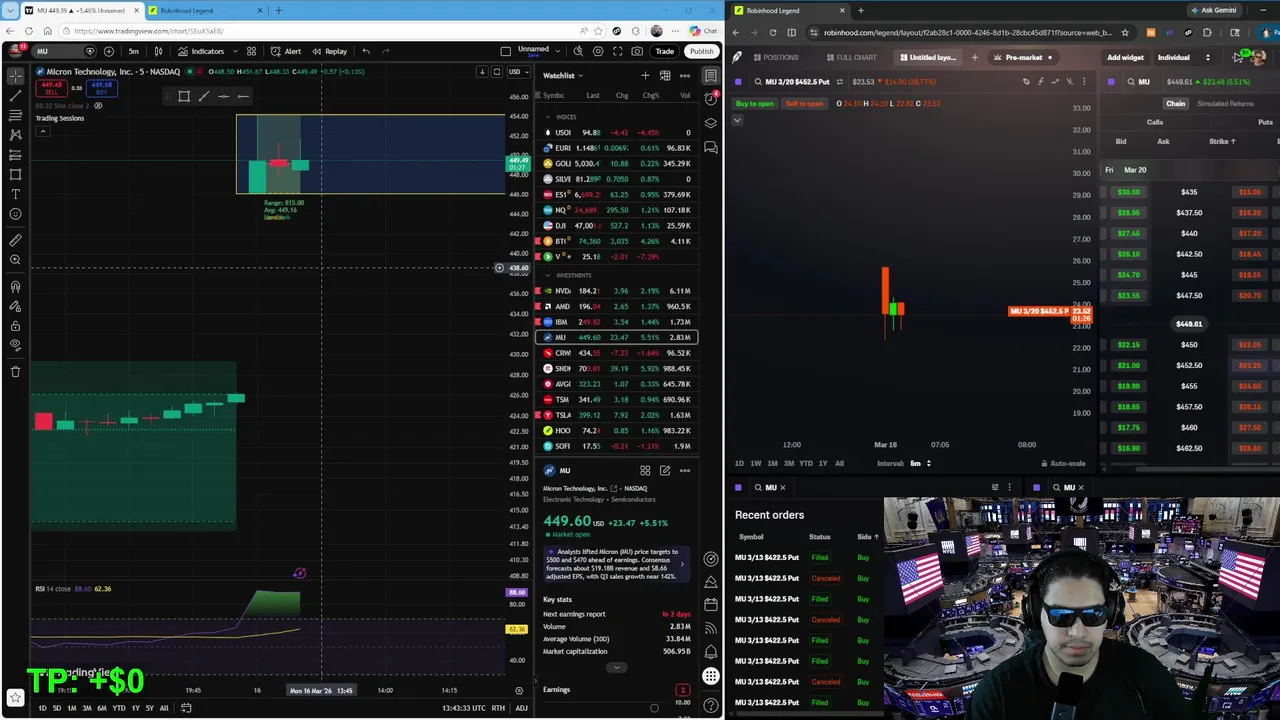
Task: Collapse the INVESTMENTS section in watchlist
Action: coord(547,275)
